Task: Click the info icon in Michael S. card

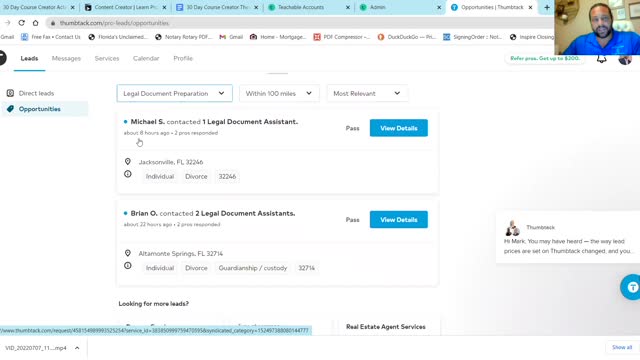Action: click(x=128, y=174)
